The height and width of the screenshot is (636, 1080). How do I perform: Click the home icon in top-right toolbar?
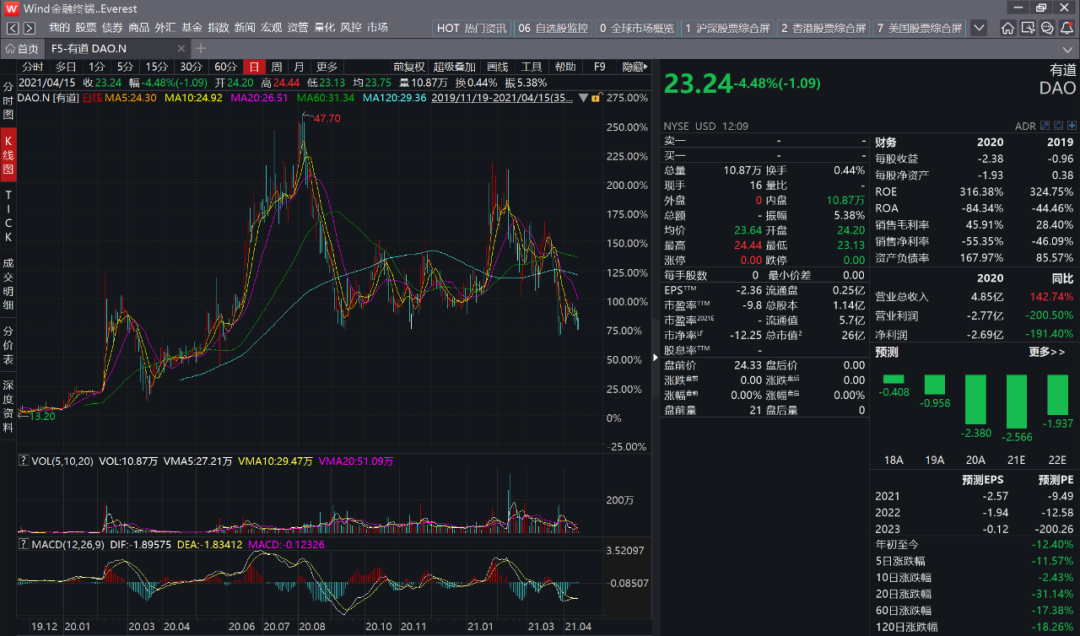tap(1008, 28)
